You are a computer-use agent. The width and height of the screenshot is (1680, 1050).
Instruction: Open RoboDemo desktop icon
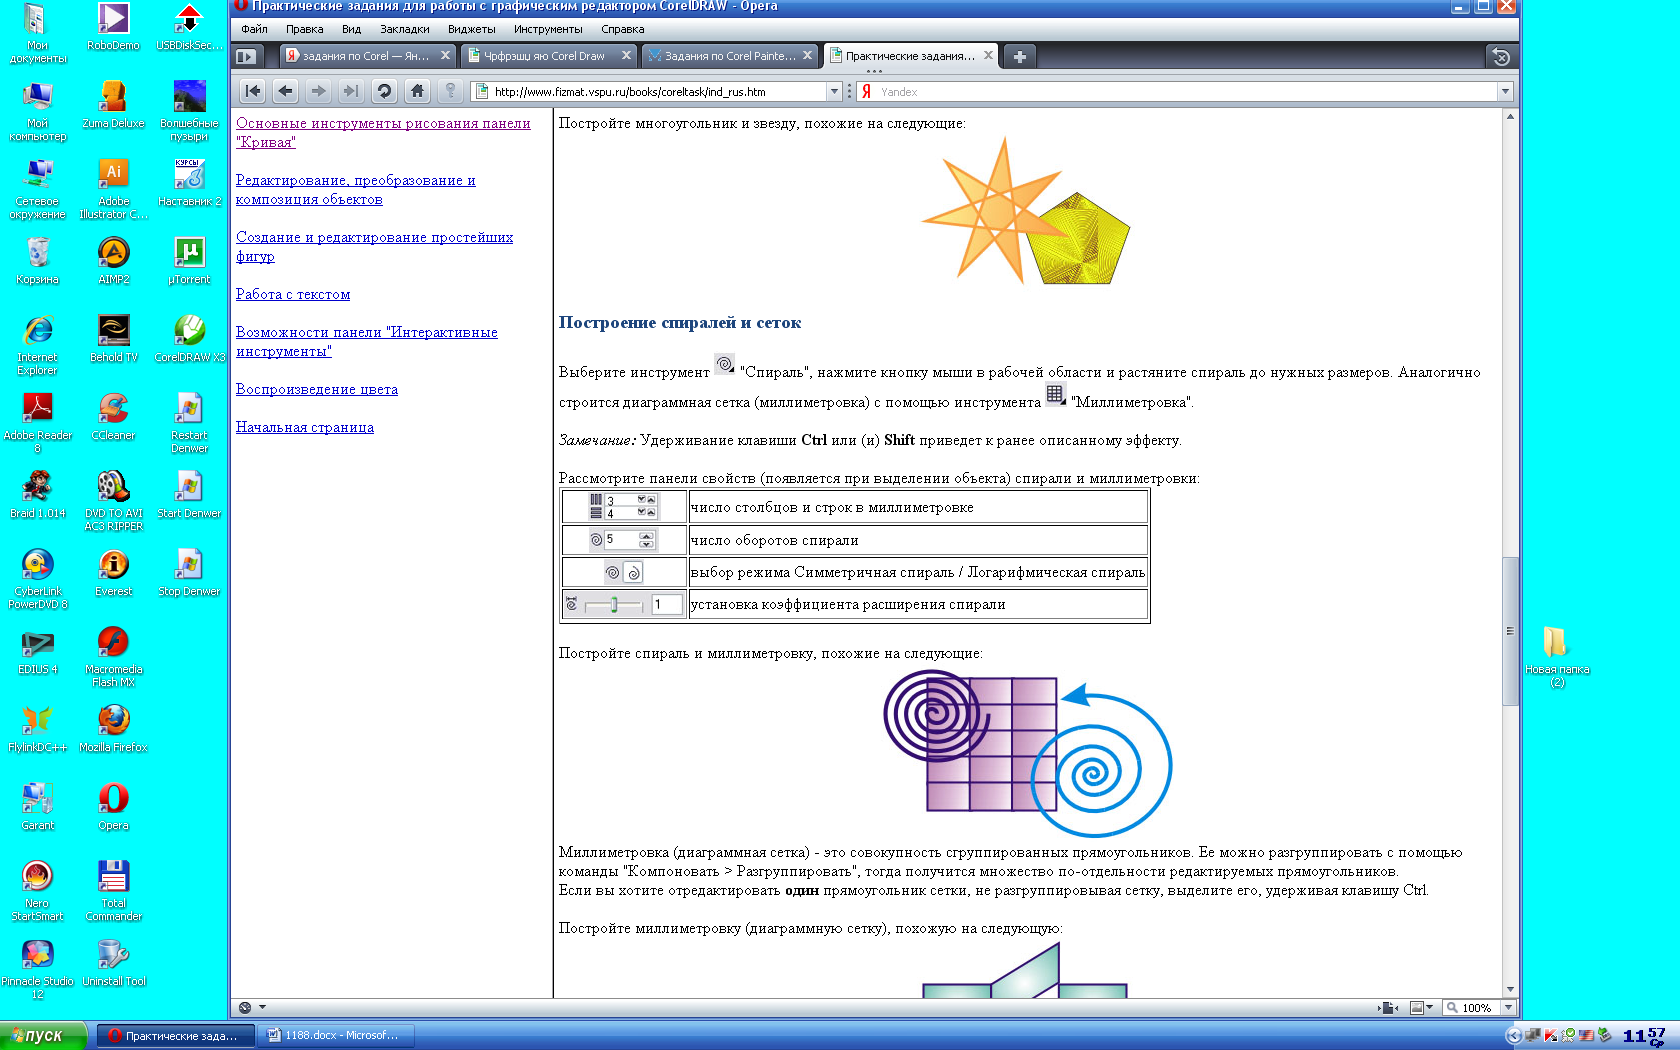113,27
